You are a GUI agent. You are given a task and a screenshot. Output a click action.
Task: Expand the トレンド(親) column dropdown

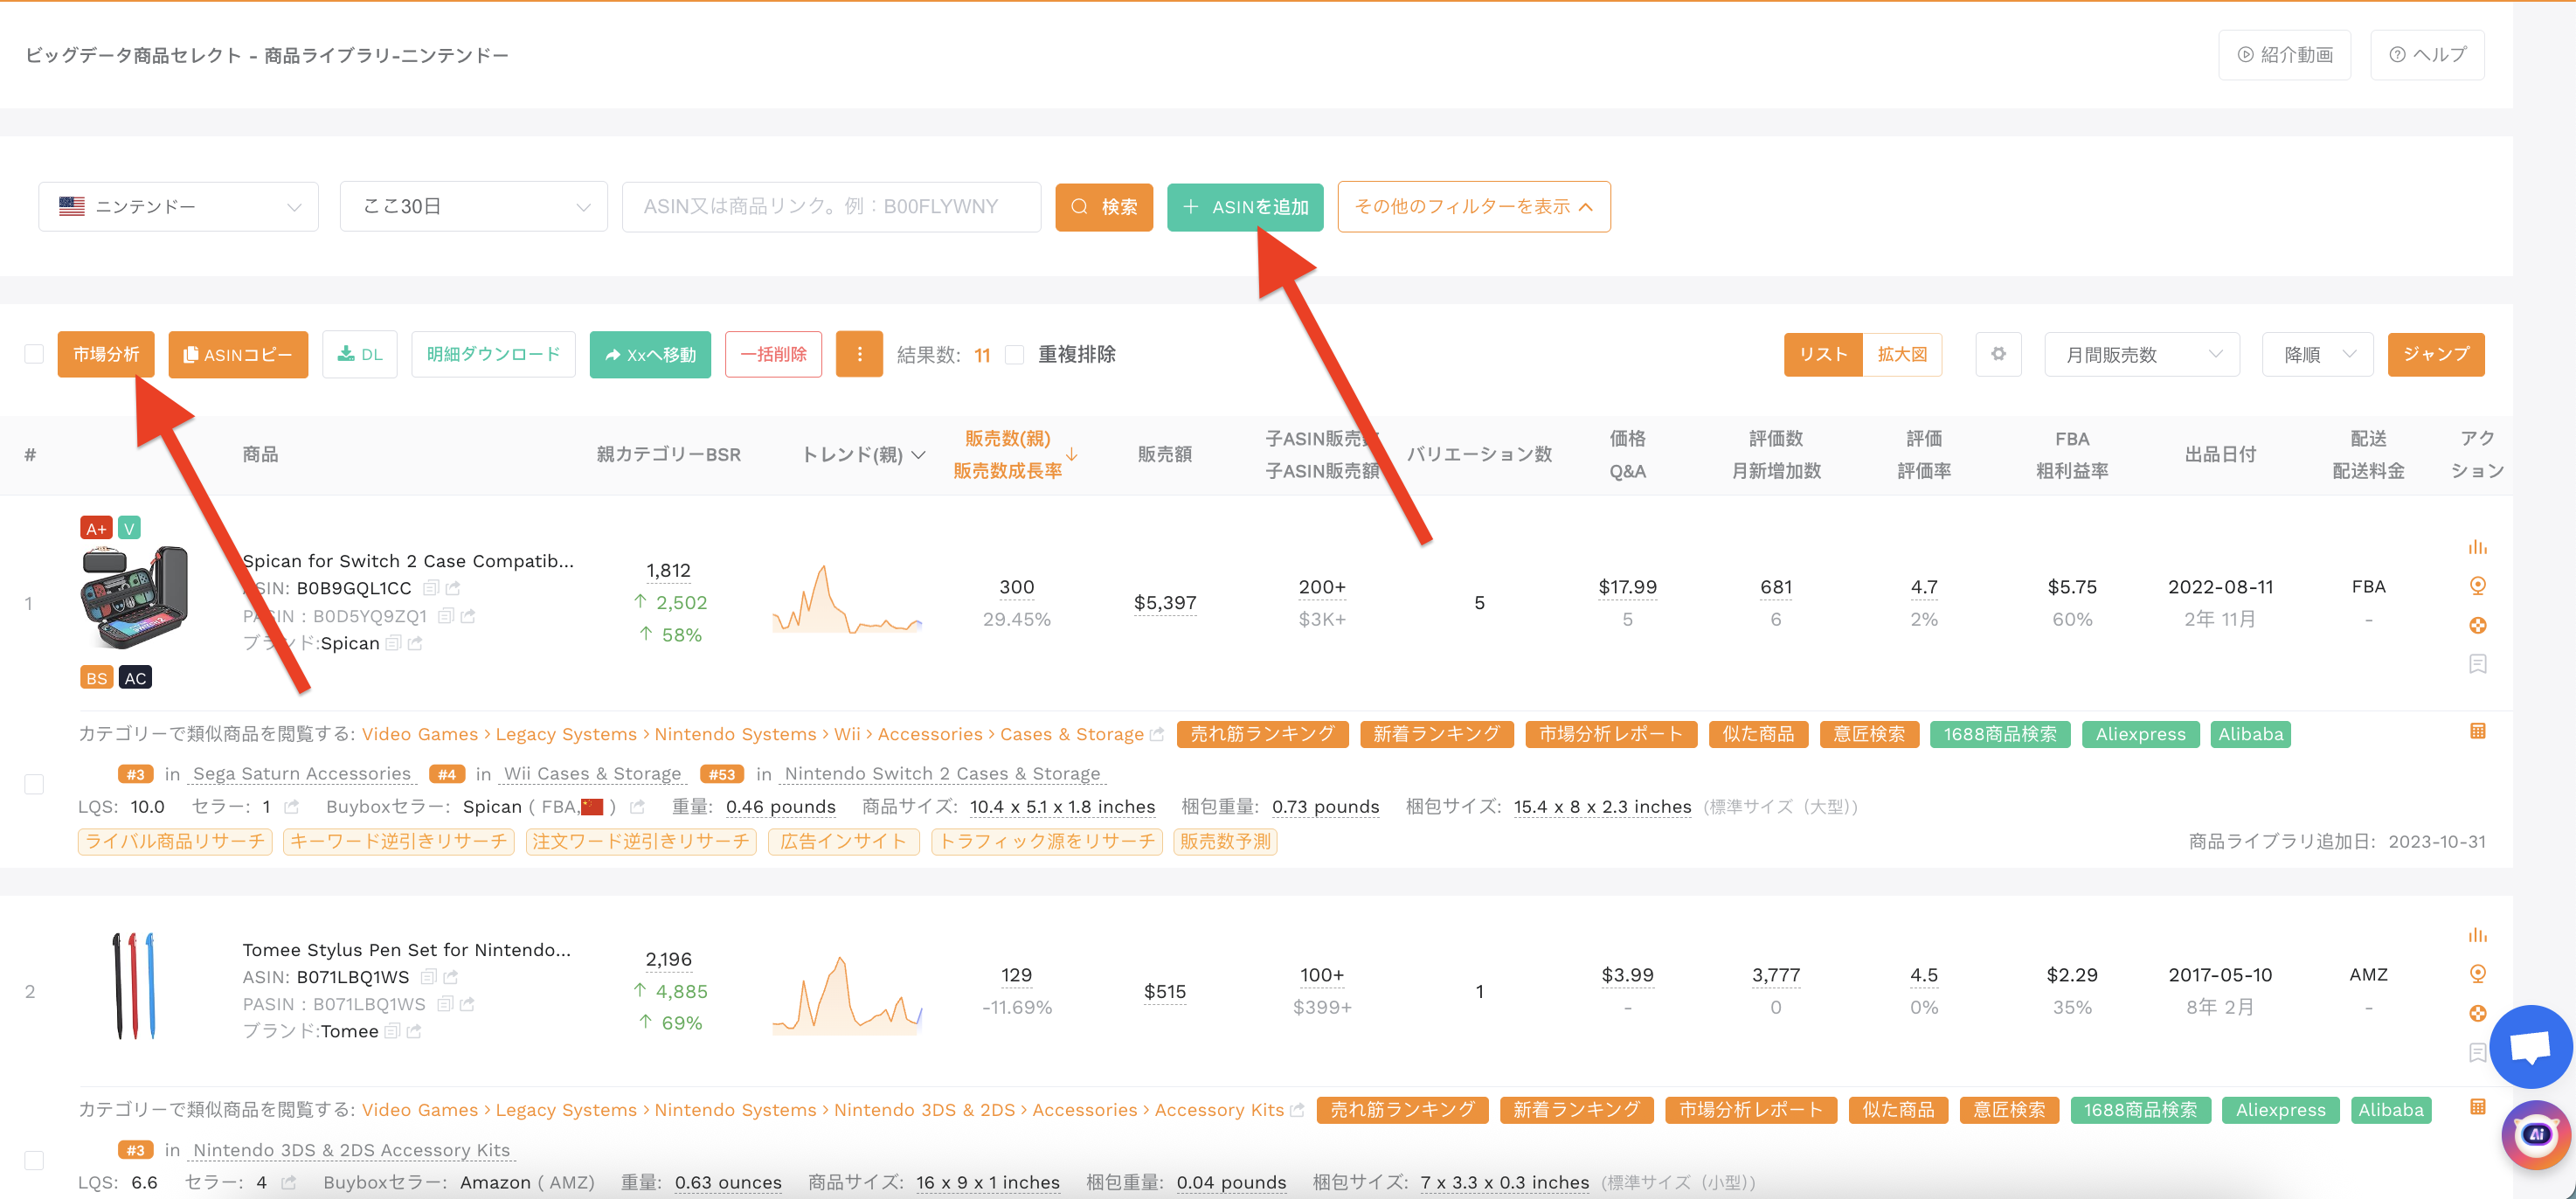click(918, 455)
